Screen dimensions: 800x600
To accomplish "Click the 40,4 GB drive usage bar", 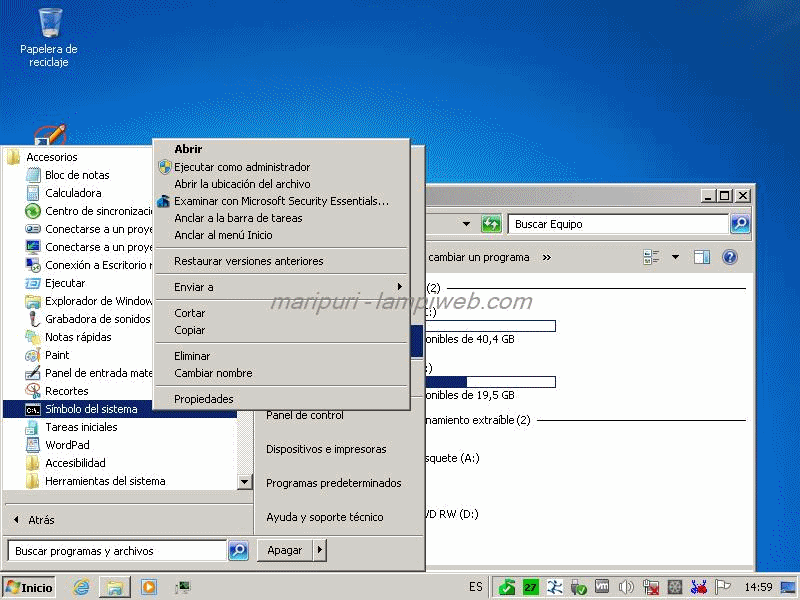I will click(x=490, y=326).
